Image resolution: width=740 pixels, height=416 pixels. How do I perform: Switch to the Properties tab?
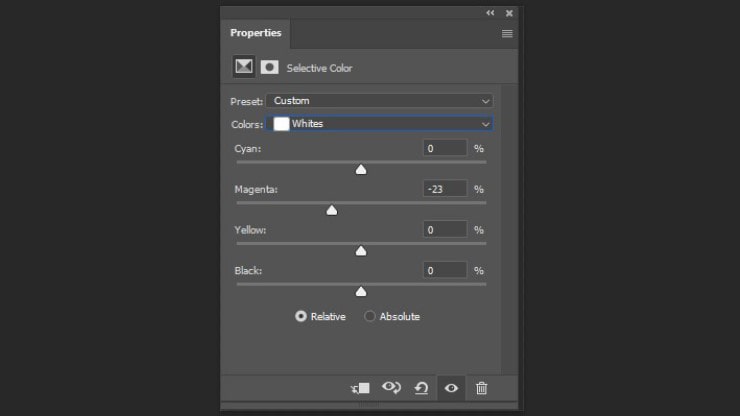click(256, 33)
